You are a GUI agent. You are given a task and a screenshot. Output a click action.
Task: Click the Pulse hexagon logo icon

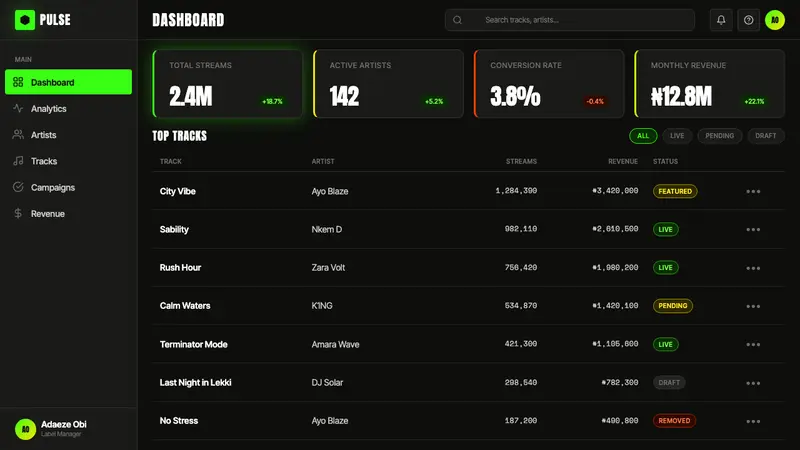(x=24, y=20)
